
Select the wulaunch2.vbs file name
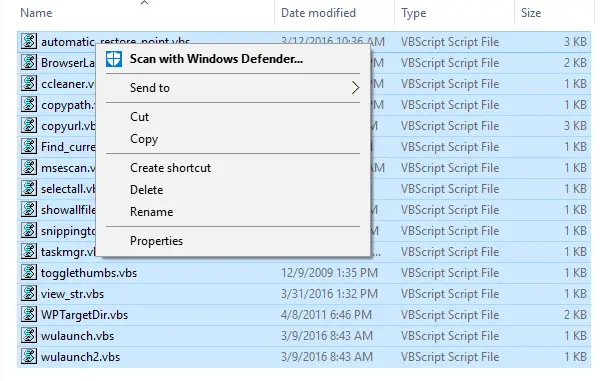[80, 357]
